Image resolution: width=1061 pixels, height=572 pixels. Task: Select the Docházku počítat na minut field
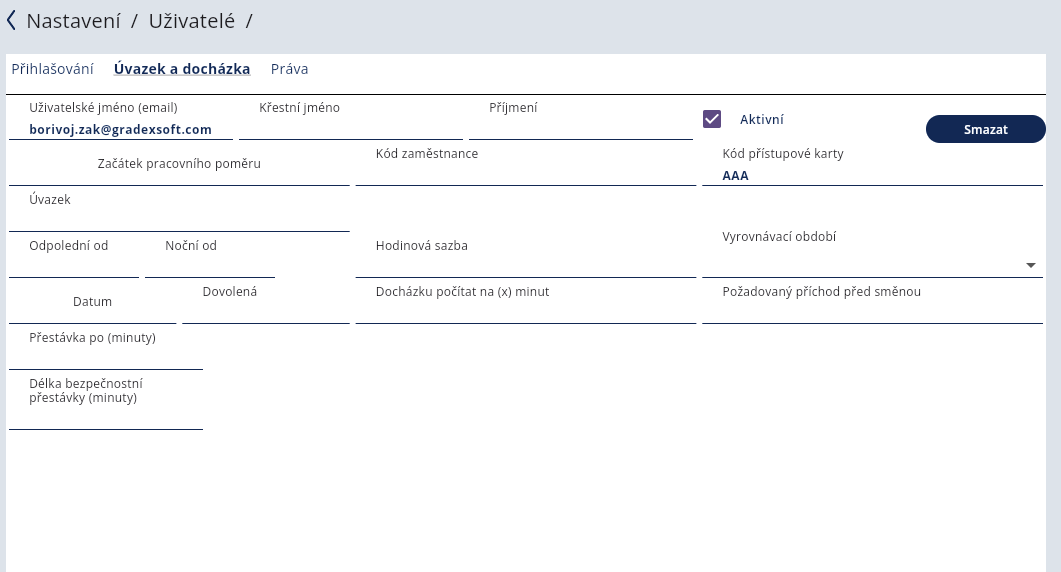pyautogui.click(x=525, y=311)
